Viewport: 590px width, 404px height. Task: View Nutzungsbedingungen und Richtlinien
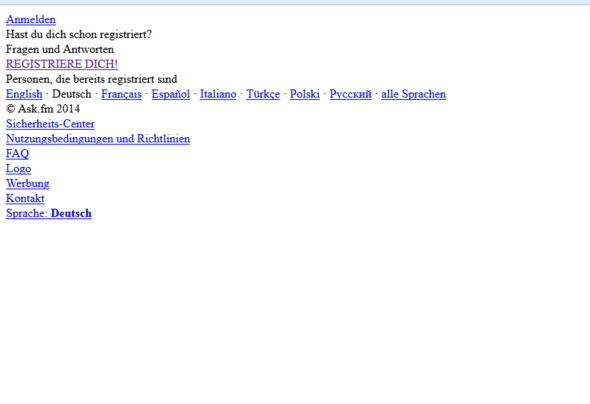coord(98,139)
